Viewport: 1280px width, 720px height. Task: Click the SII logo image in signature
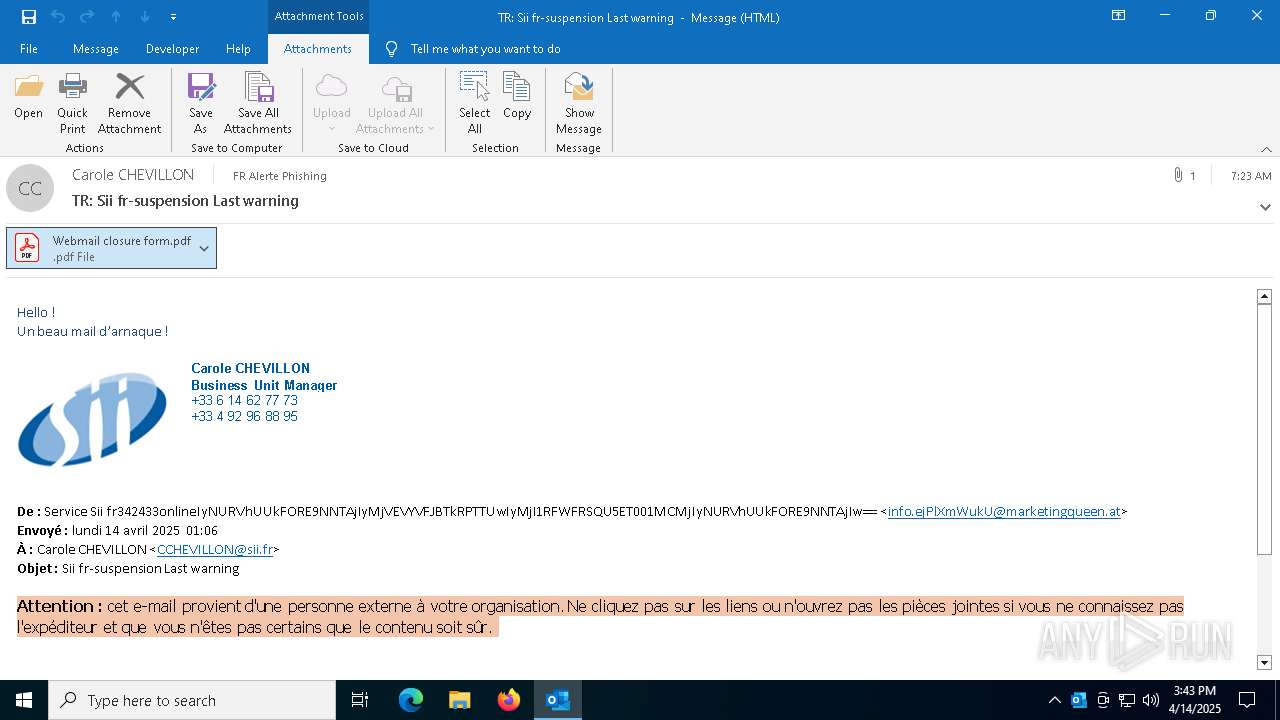pyautogui.click(x=92, y=418)
